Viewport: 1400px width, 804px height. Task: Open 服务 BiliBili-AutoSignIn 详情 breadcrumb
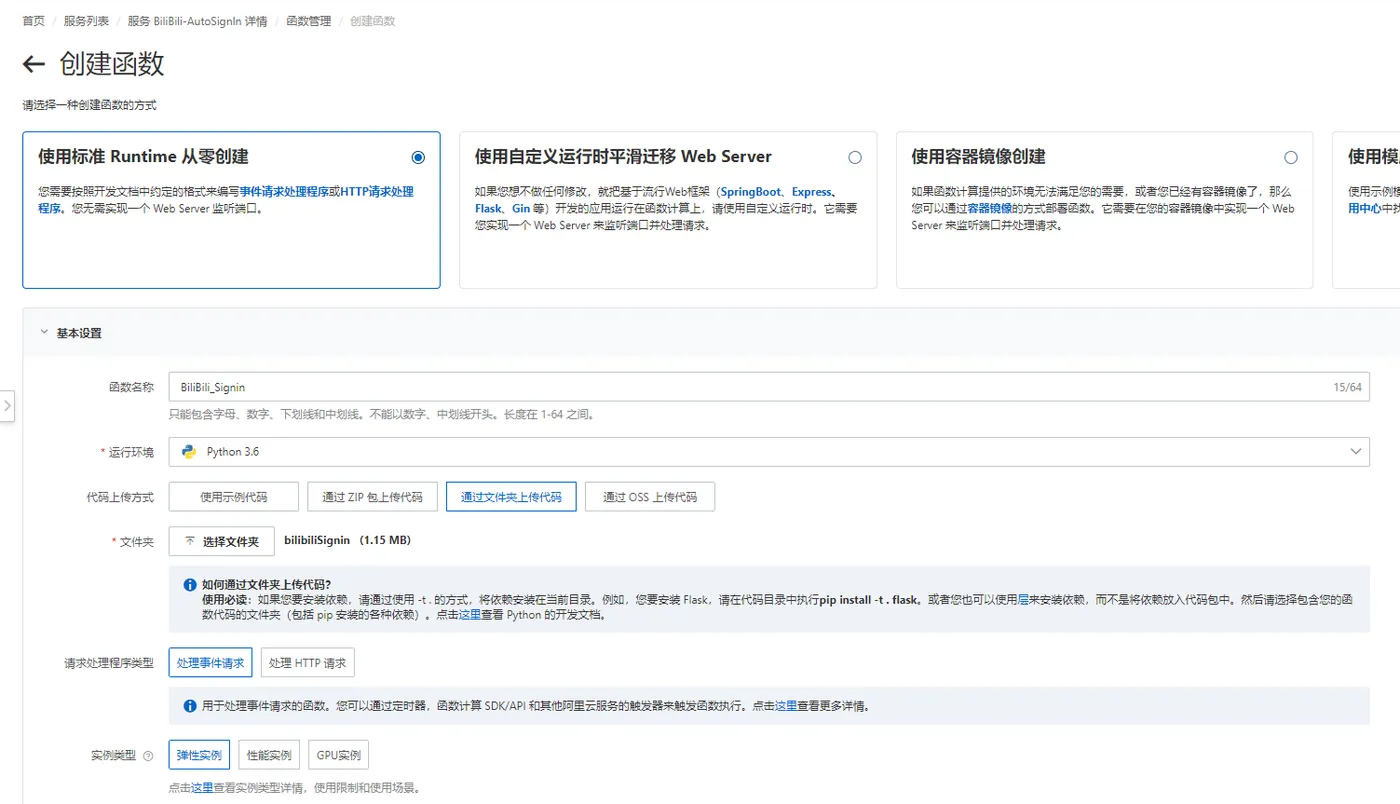pos(197,21)
